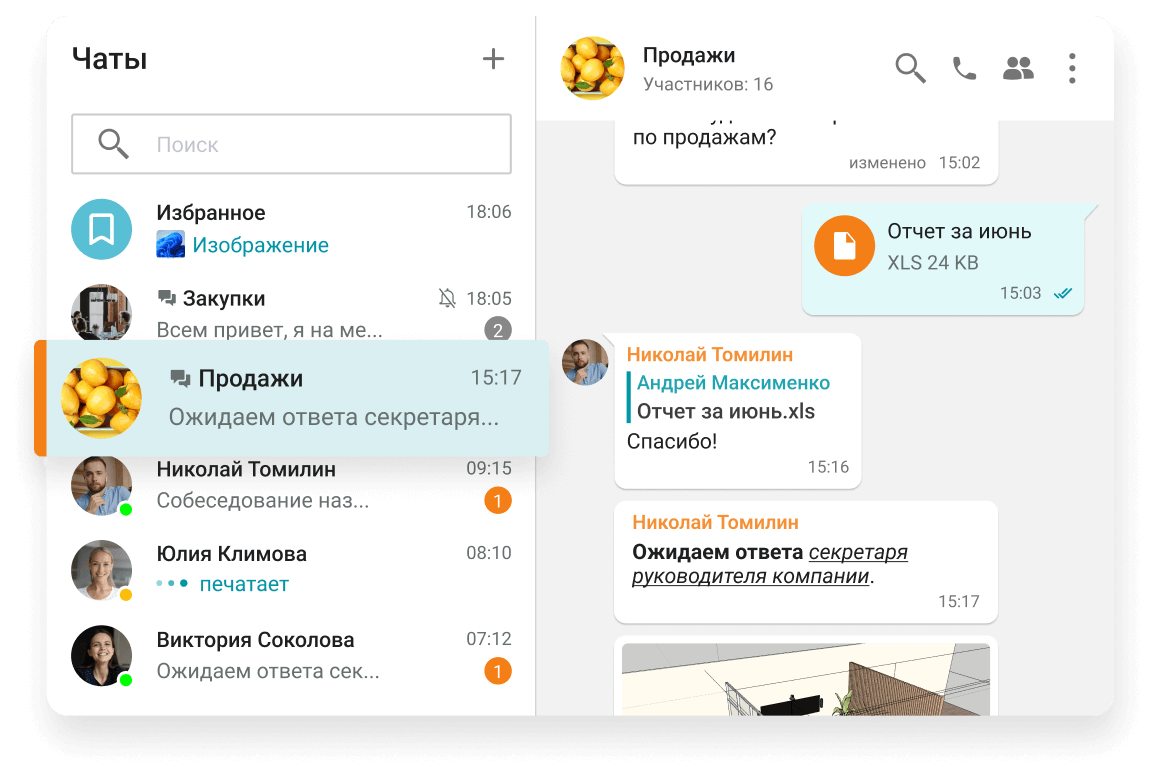This screenshot has height=776, width=1156.
Task: Click the orange XLS file icon
Action: coord(845,246)
